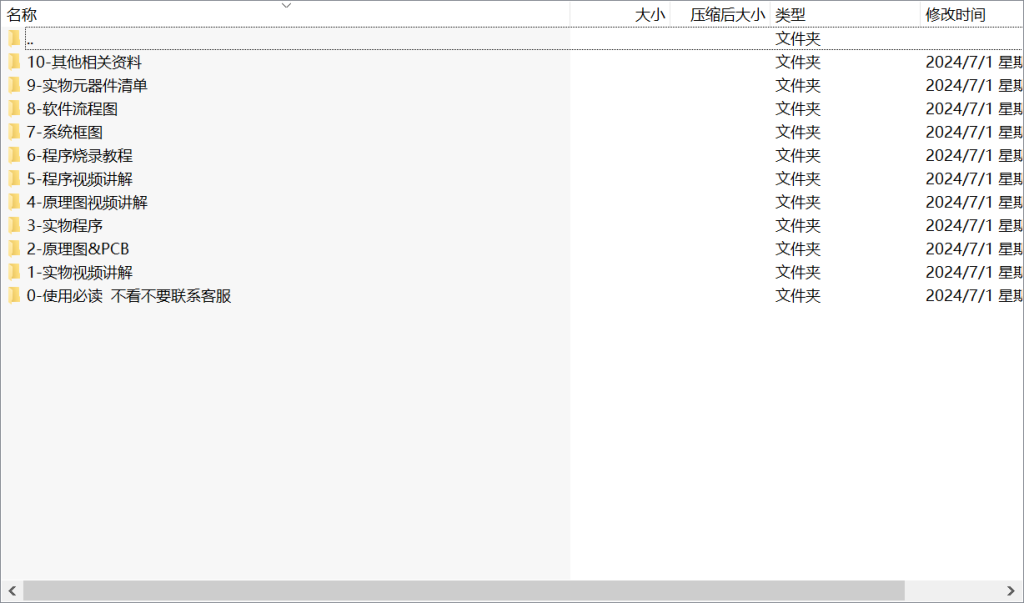1024x603 pixels.
Task: Click folder icon beside 7-系统框图
Action: (14, 132)
